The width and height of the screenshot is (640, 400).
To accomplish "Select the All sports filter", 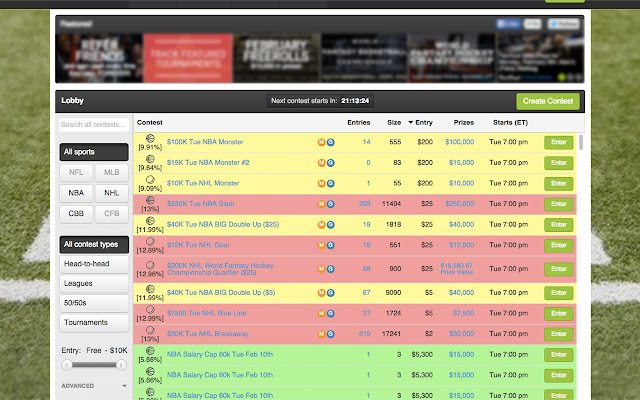I will (94, 152).
